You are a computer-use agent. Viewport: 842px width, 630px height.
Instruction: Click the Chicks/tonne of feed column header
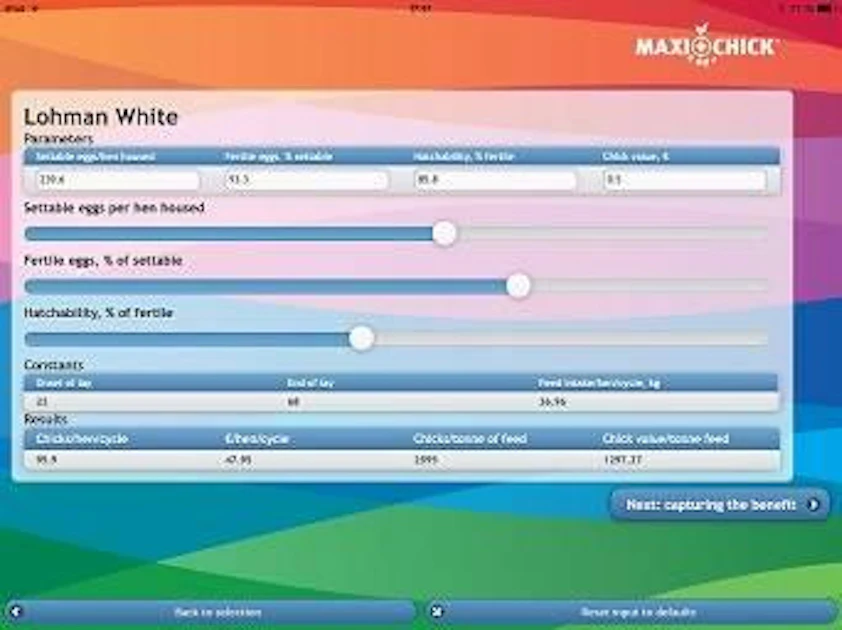pyautogui.click(x=470, y=439)
